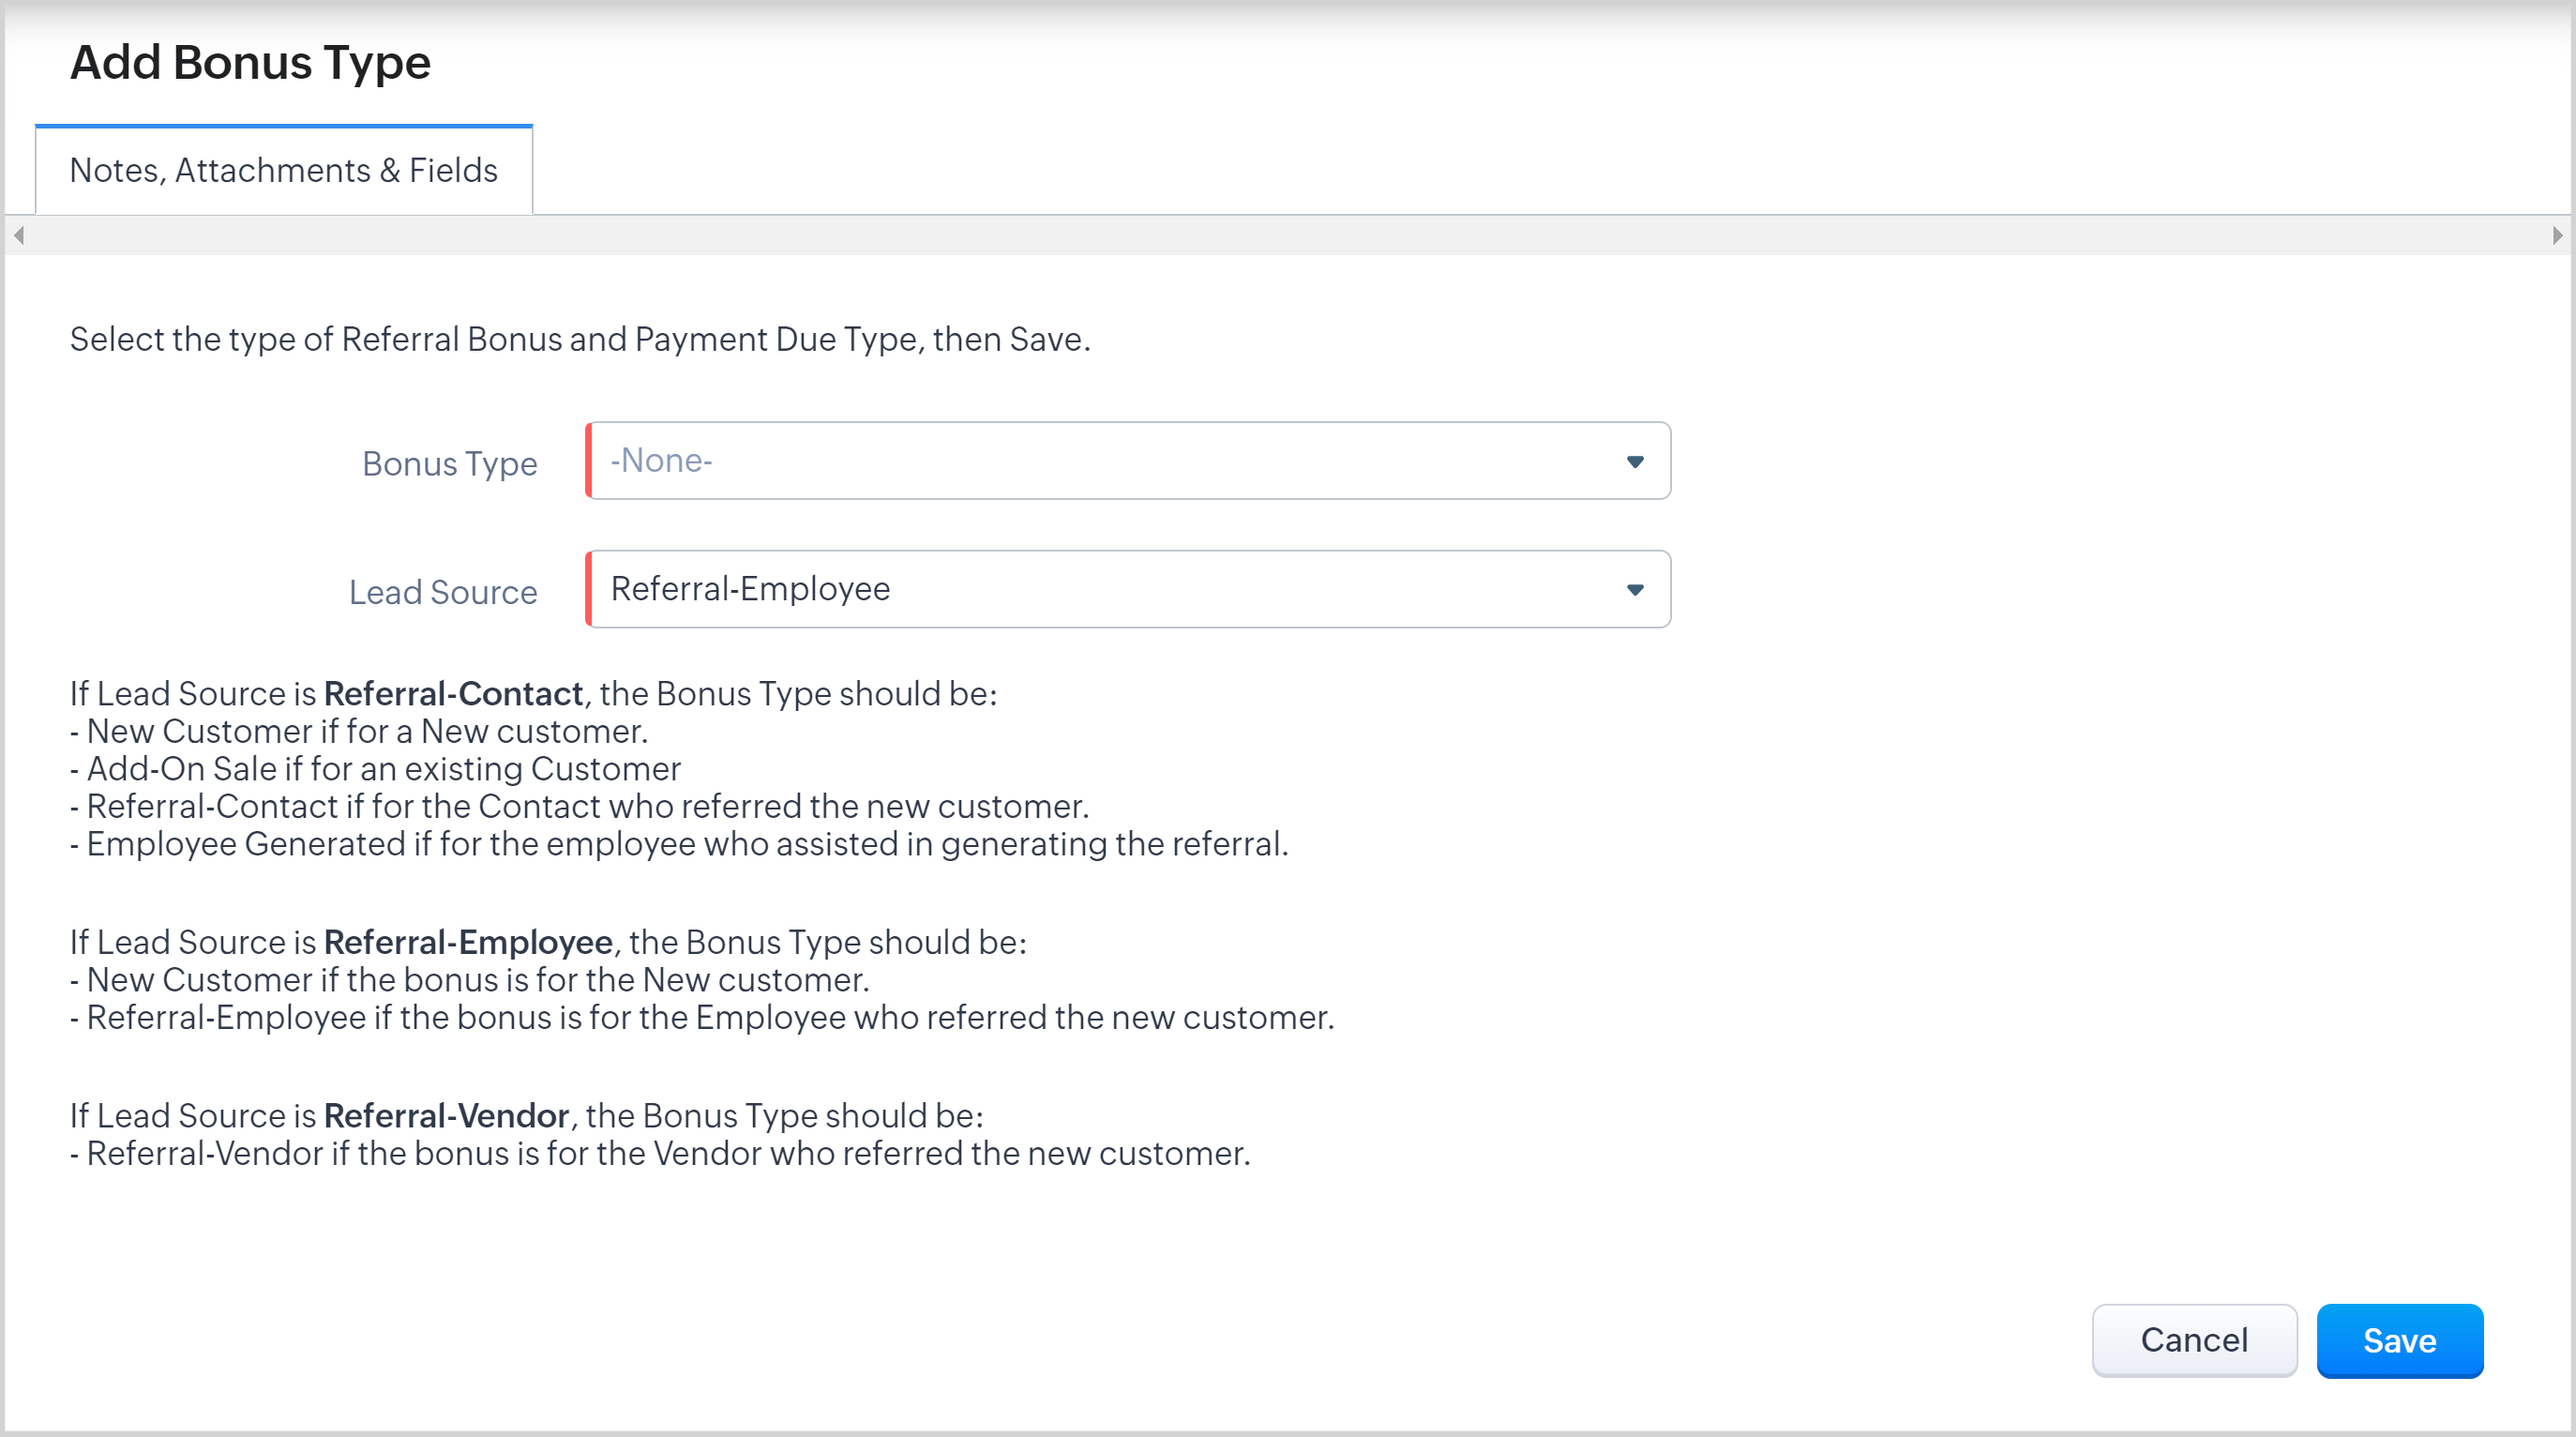Image resolution: width=2576 pixels, height=1437 pixels.
Task: Click the Add Bonus Type heading
Action: coord(250,62)
